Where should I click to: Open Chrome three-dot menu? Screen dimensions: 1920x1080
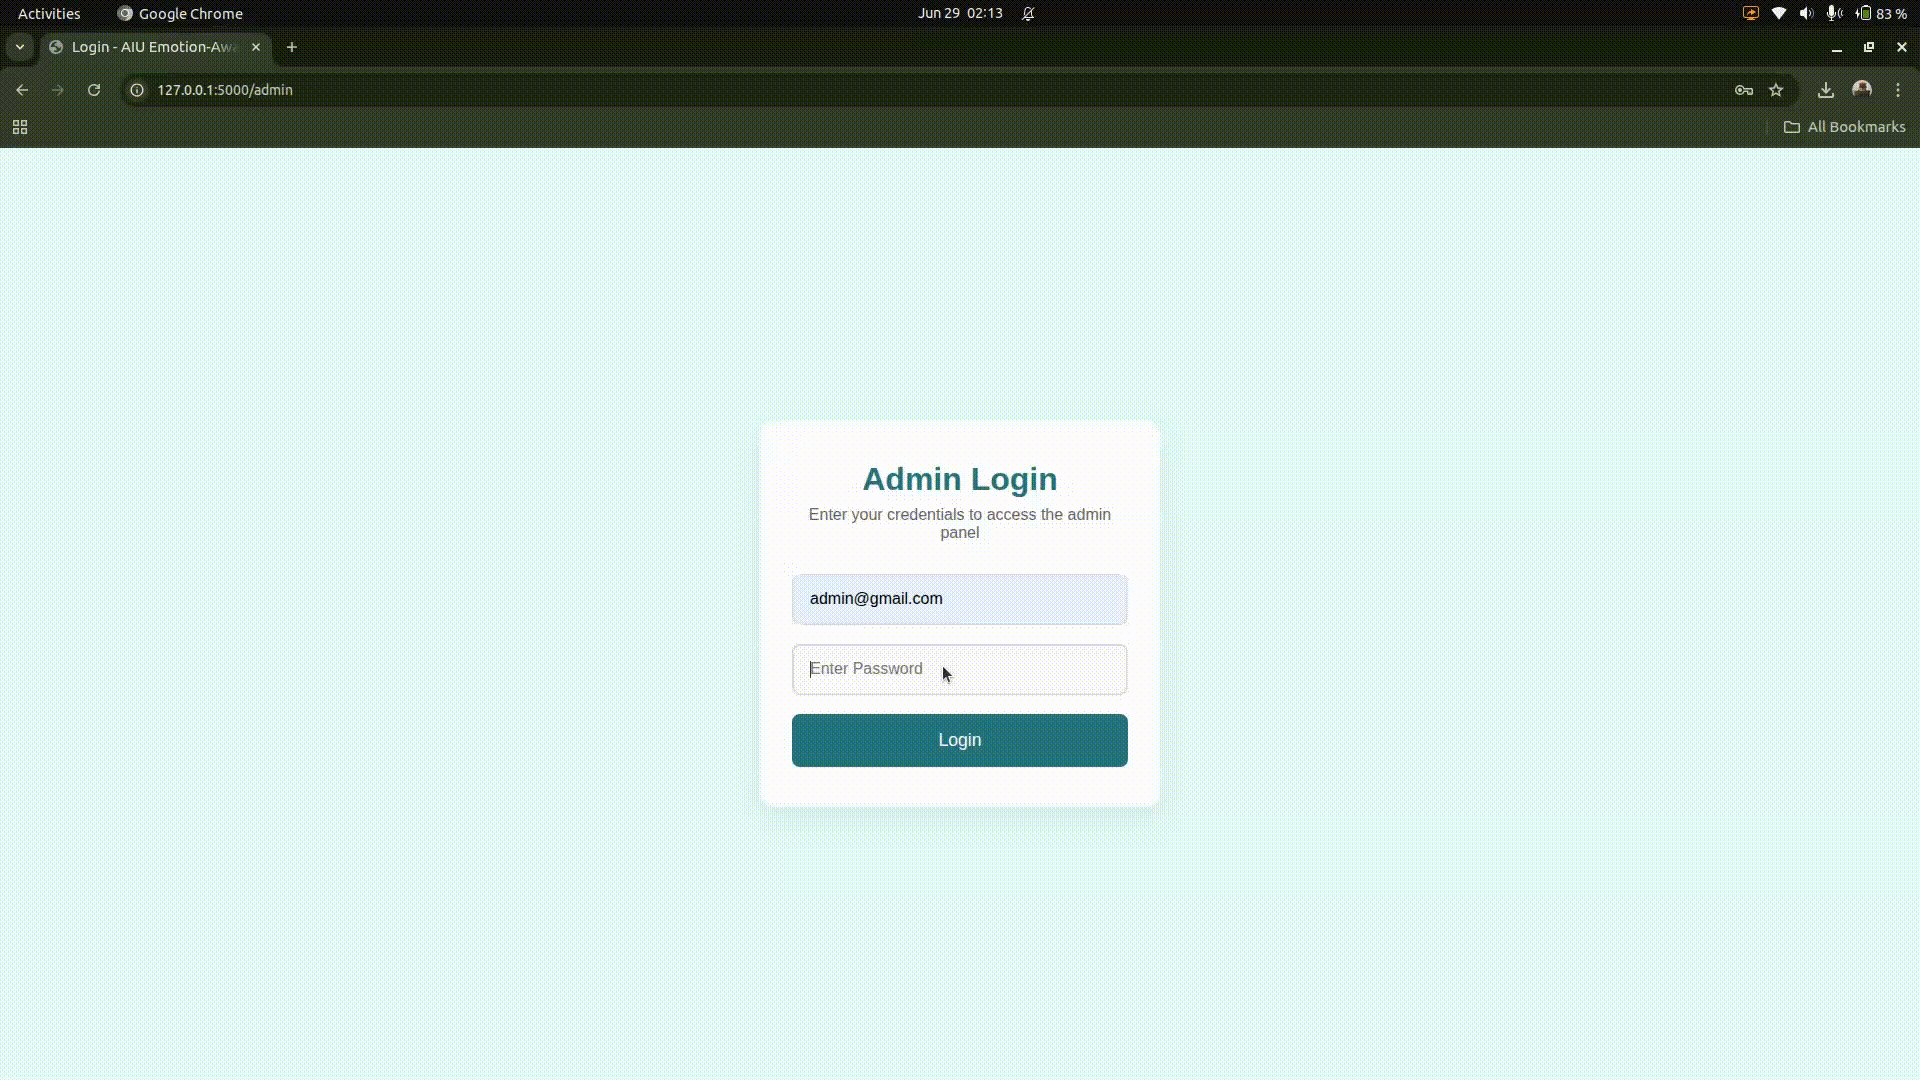(x=1898, y=90)
